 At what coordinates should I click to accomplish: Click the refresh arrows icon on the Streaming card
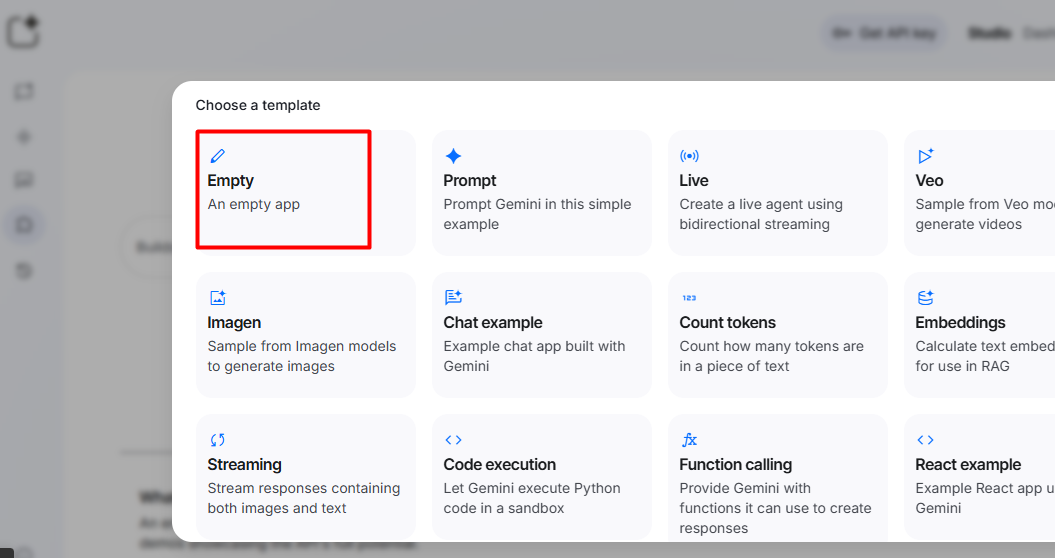(x=217, y=440)
